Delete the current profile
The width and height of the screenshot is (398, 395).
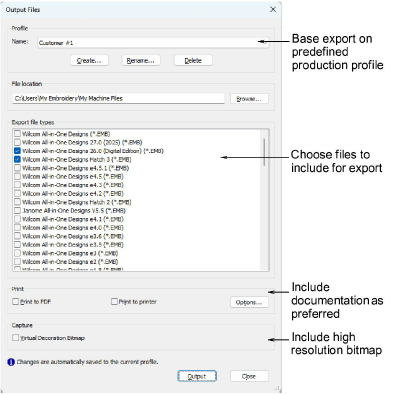[x=193, y=61]
